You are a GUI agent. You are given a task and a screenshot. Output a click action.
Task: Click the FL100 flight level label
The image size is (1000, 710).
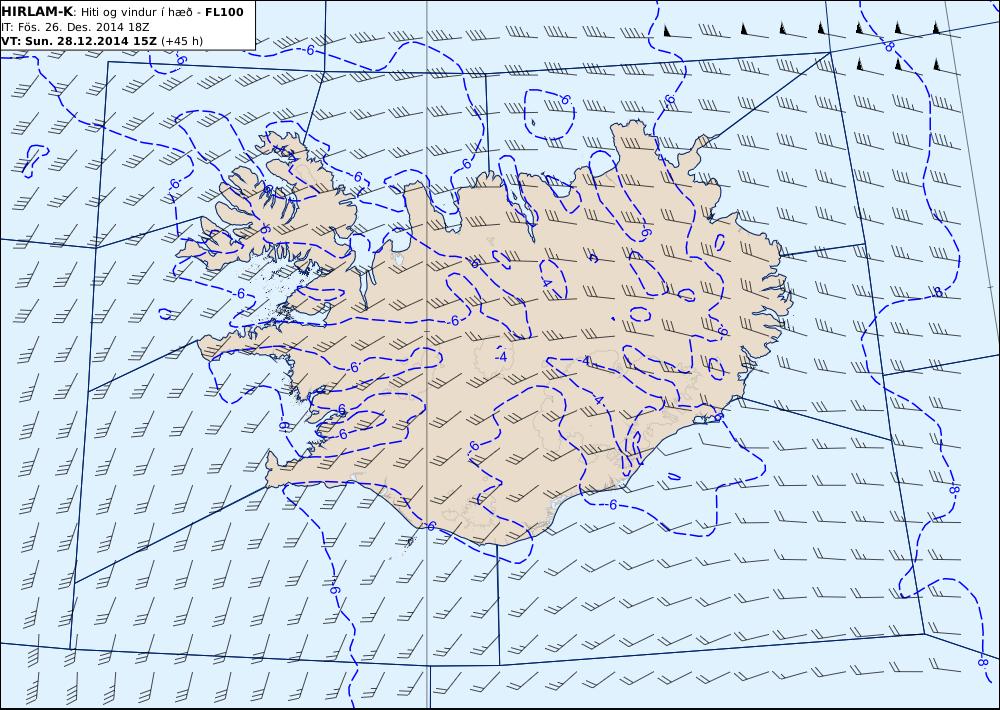point(224,12)
